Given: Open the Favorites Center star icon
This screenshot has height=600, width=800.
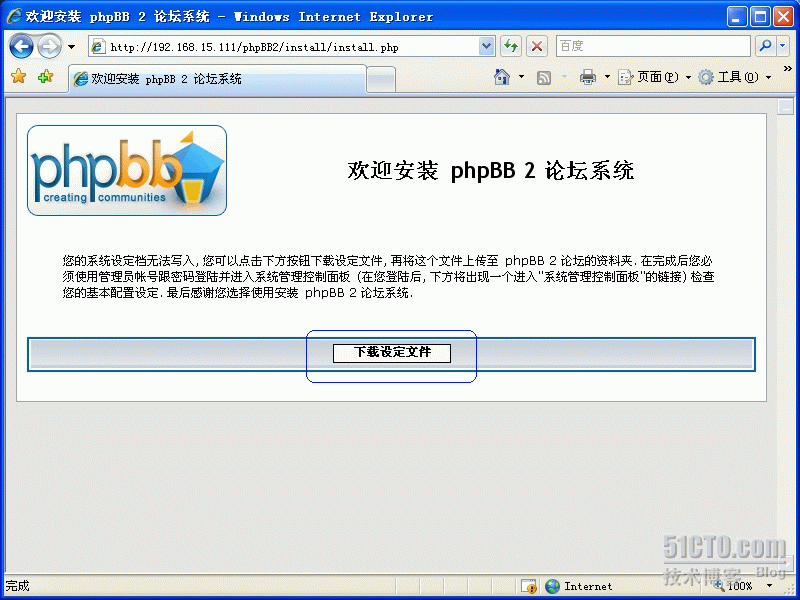Looking at the screenshot, I should 19,77.
